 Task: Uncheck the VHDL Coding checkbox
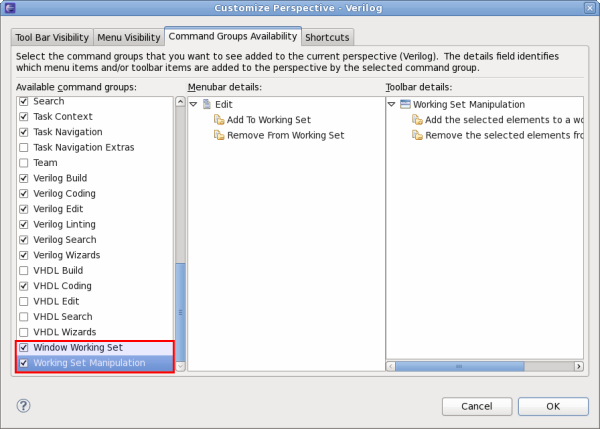click(24, 286)
